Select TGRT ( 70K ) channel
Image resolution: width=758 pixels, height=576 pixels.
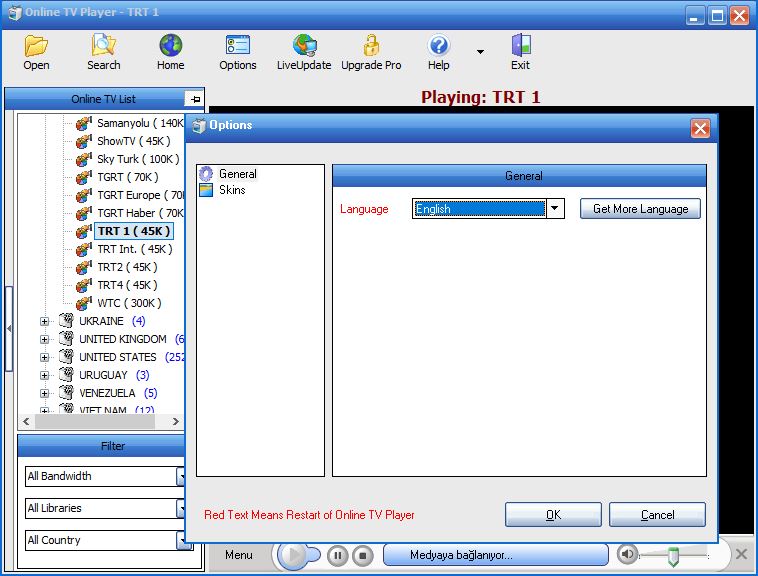click(x=128, y=177)
